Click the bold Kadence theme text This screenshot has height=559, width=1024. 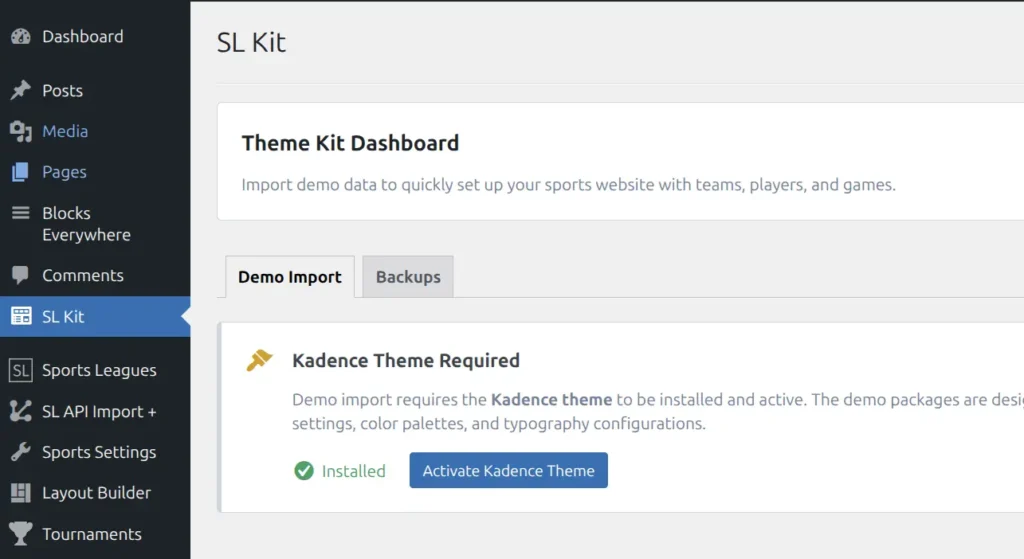pos(551,399)
